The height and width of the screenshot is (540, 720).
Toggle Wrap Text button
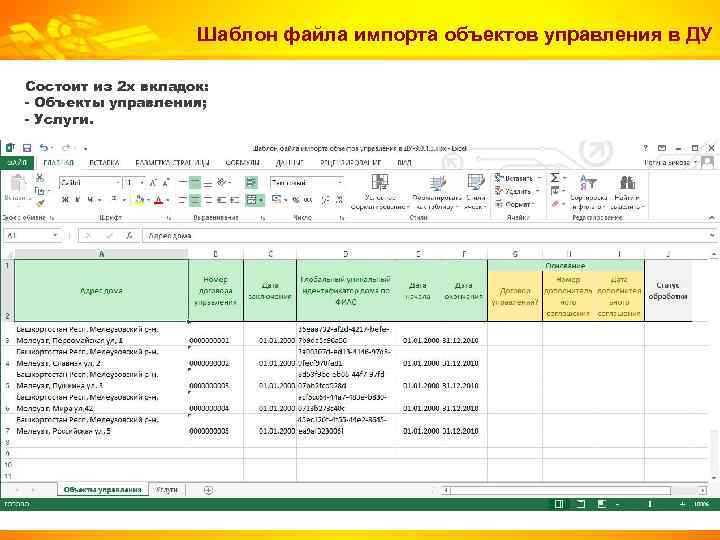tap(251, 183)
